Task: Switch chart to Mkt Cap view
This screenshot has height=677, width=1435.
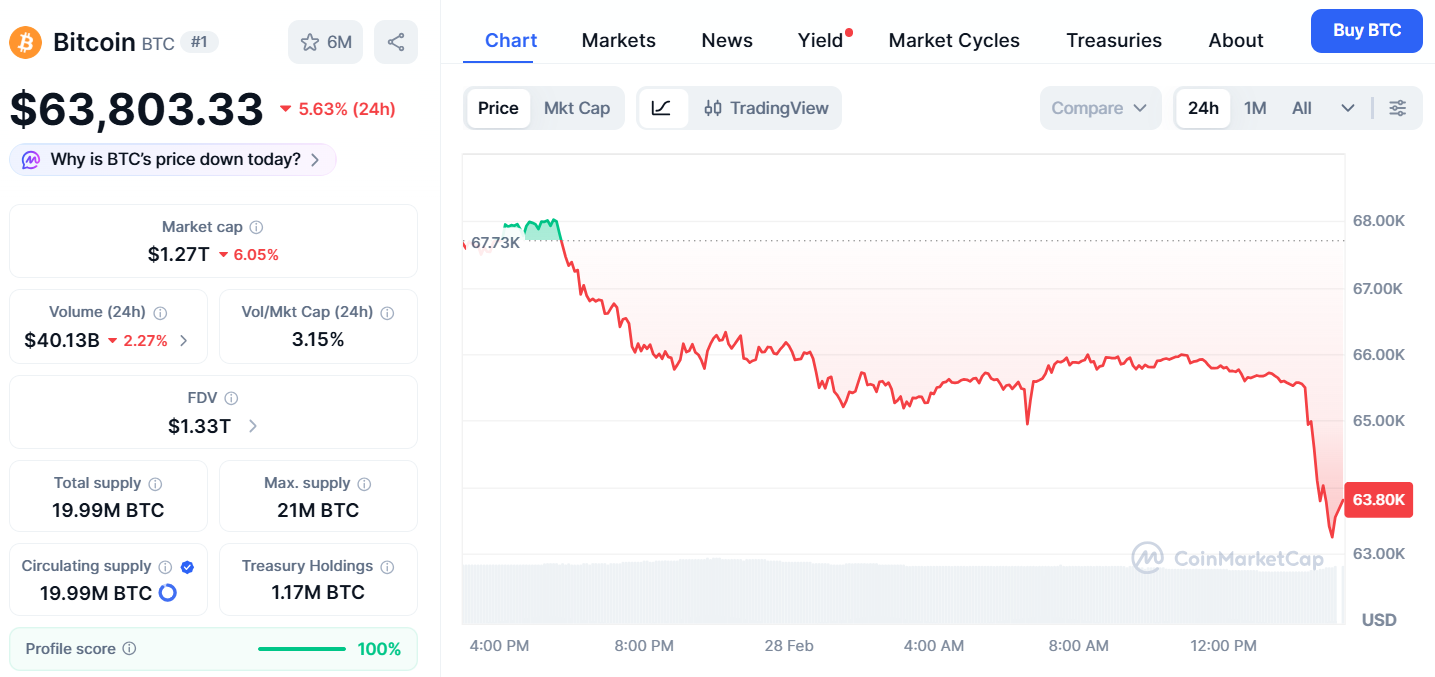Action: (577, 108)
